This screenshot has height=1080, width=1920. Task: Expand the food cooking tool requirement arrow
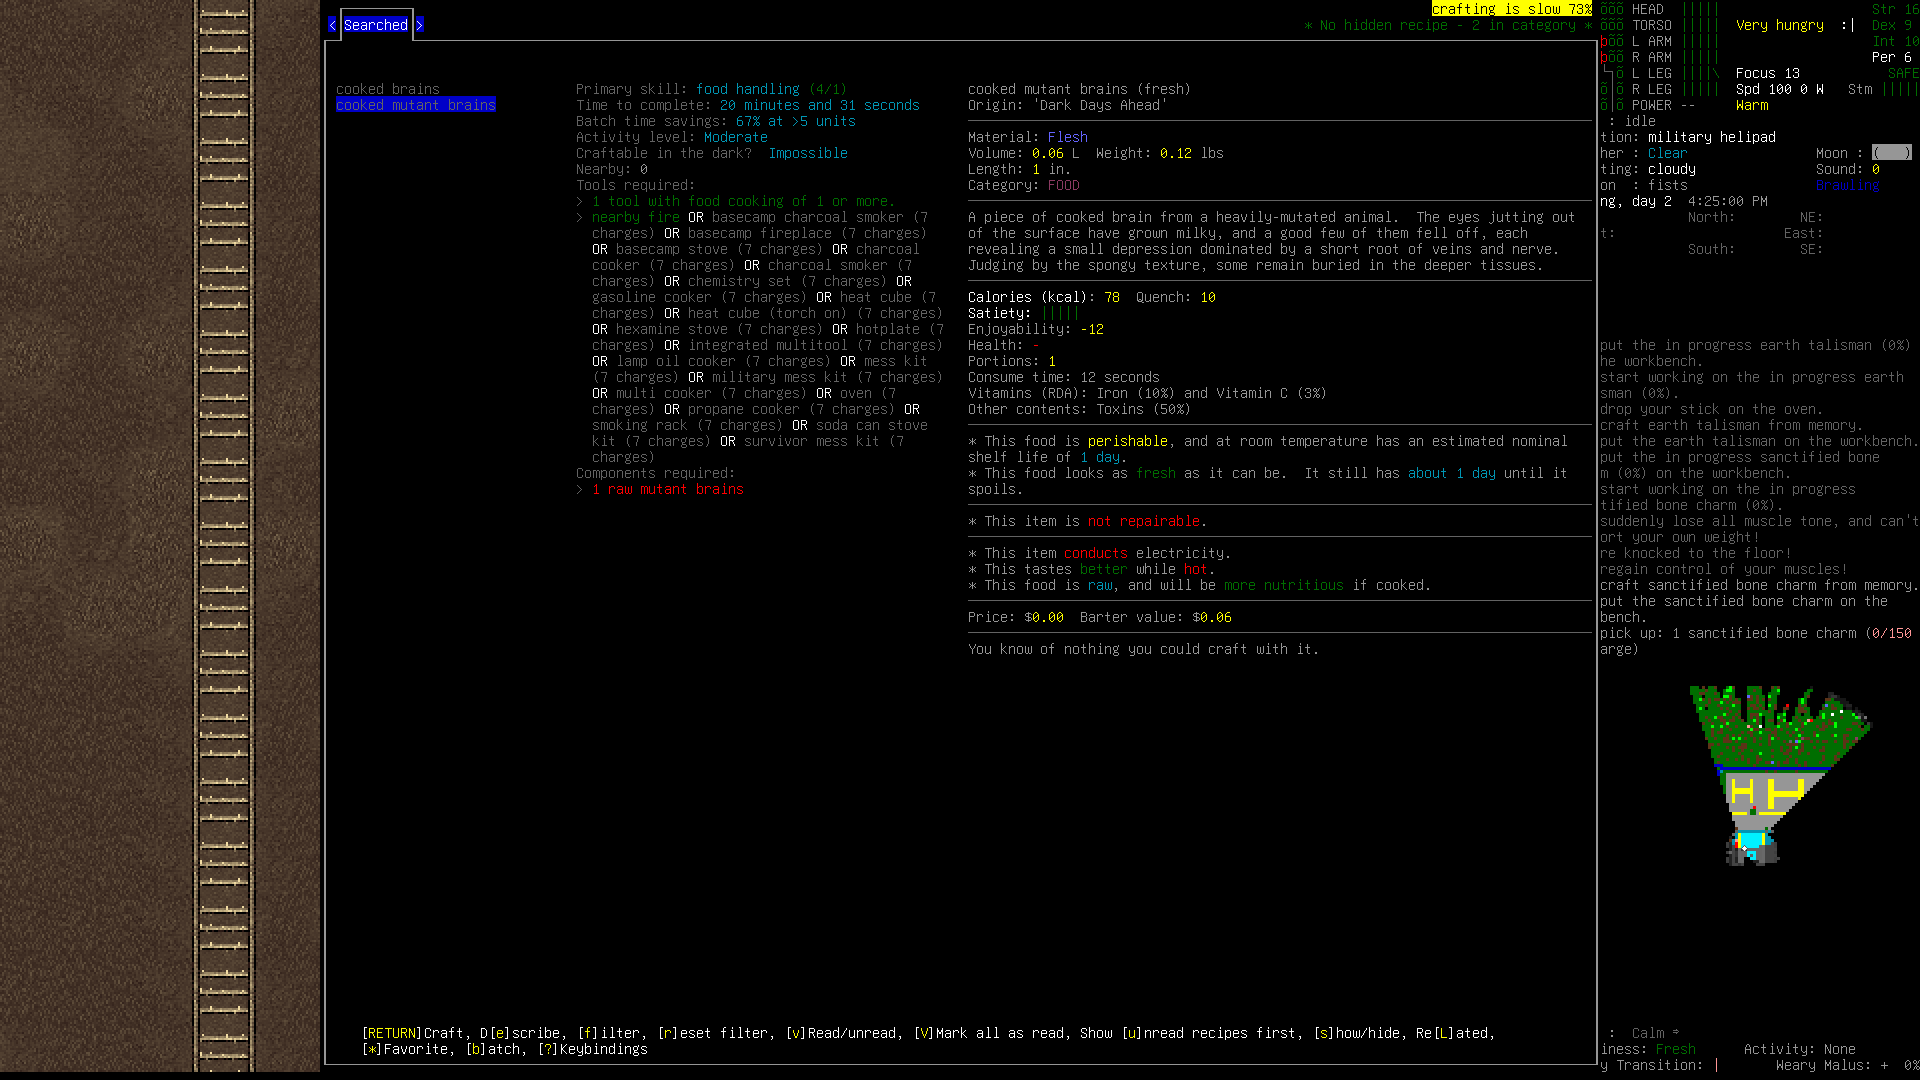pos(579,201)
